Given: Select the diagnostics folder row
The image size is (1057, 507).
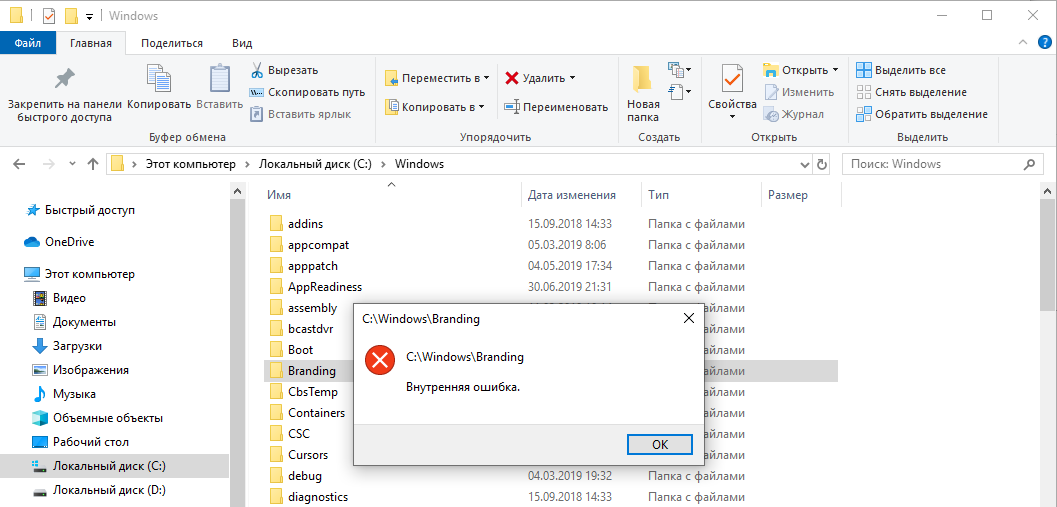Looking at the screenshot, I should tap(550, 497).
